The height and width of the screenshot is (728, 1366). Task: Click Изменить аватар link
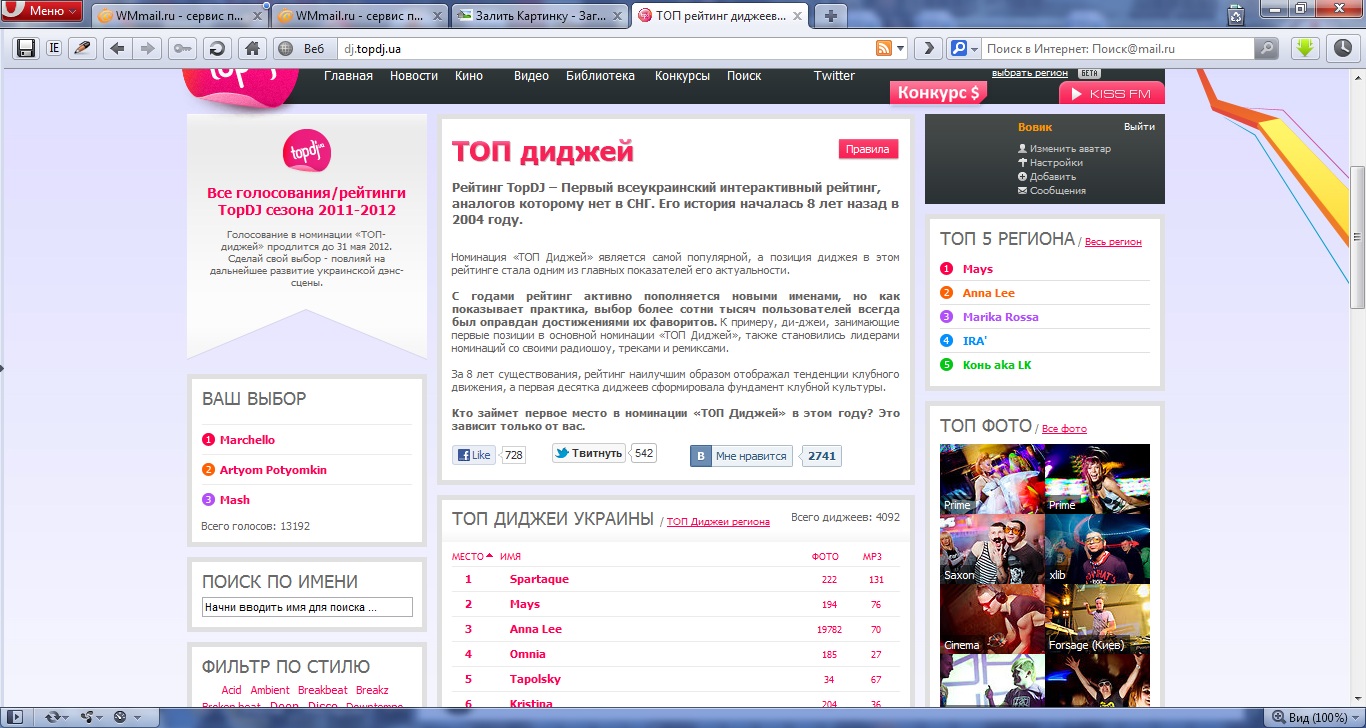coord(1070,149)
